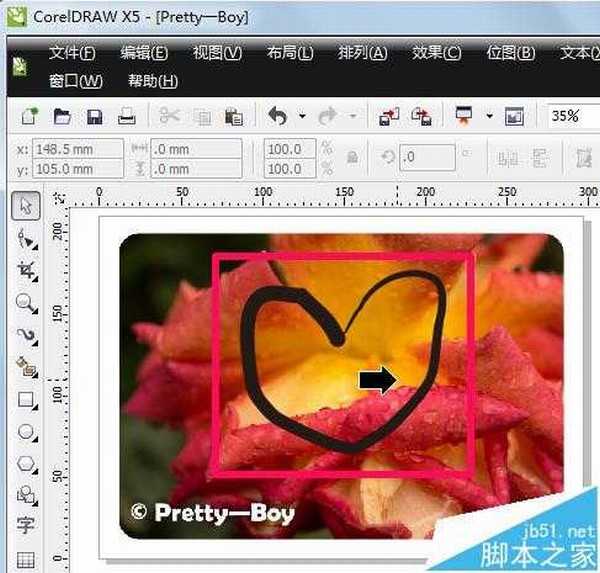Viewport: 600px width, 573px height.
Task: Expand the application launcher dropdown arrow
Action: (x=489, y=117)
